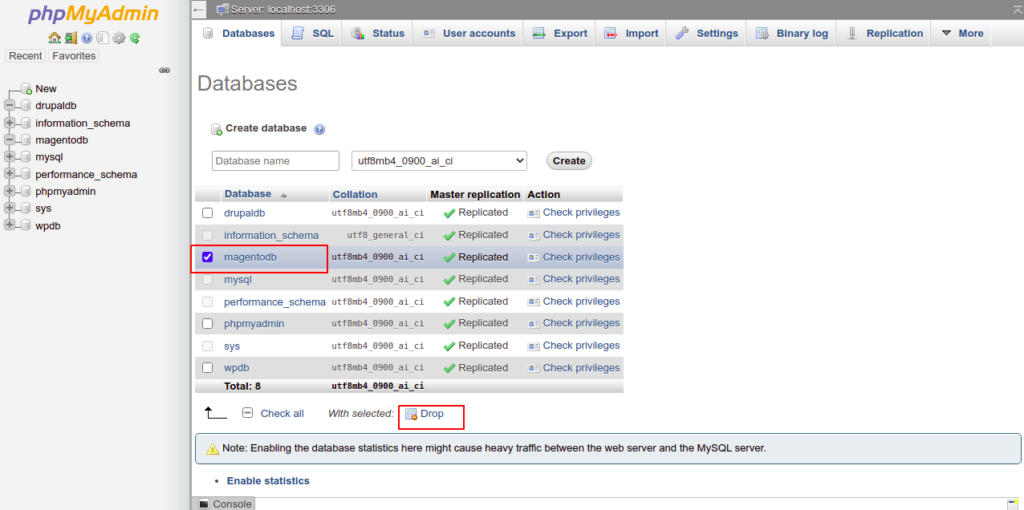This screenshot has width=1024, height=510.
Task: Click the server icon in the breadcrumb bar
Action: [223, 9]
